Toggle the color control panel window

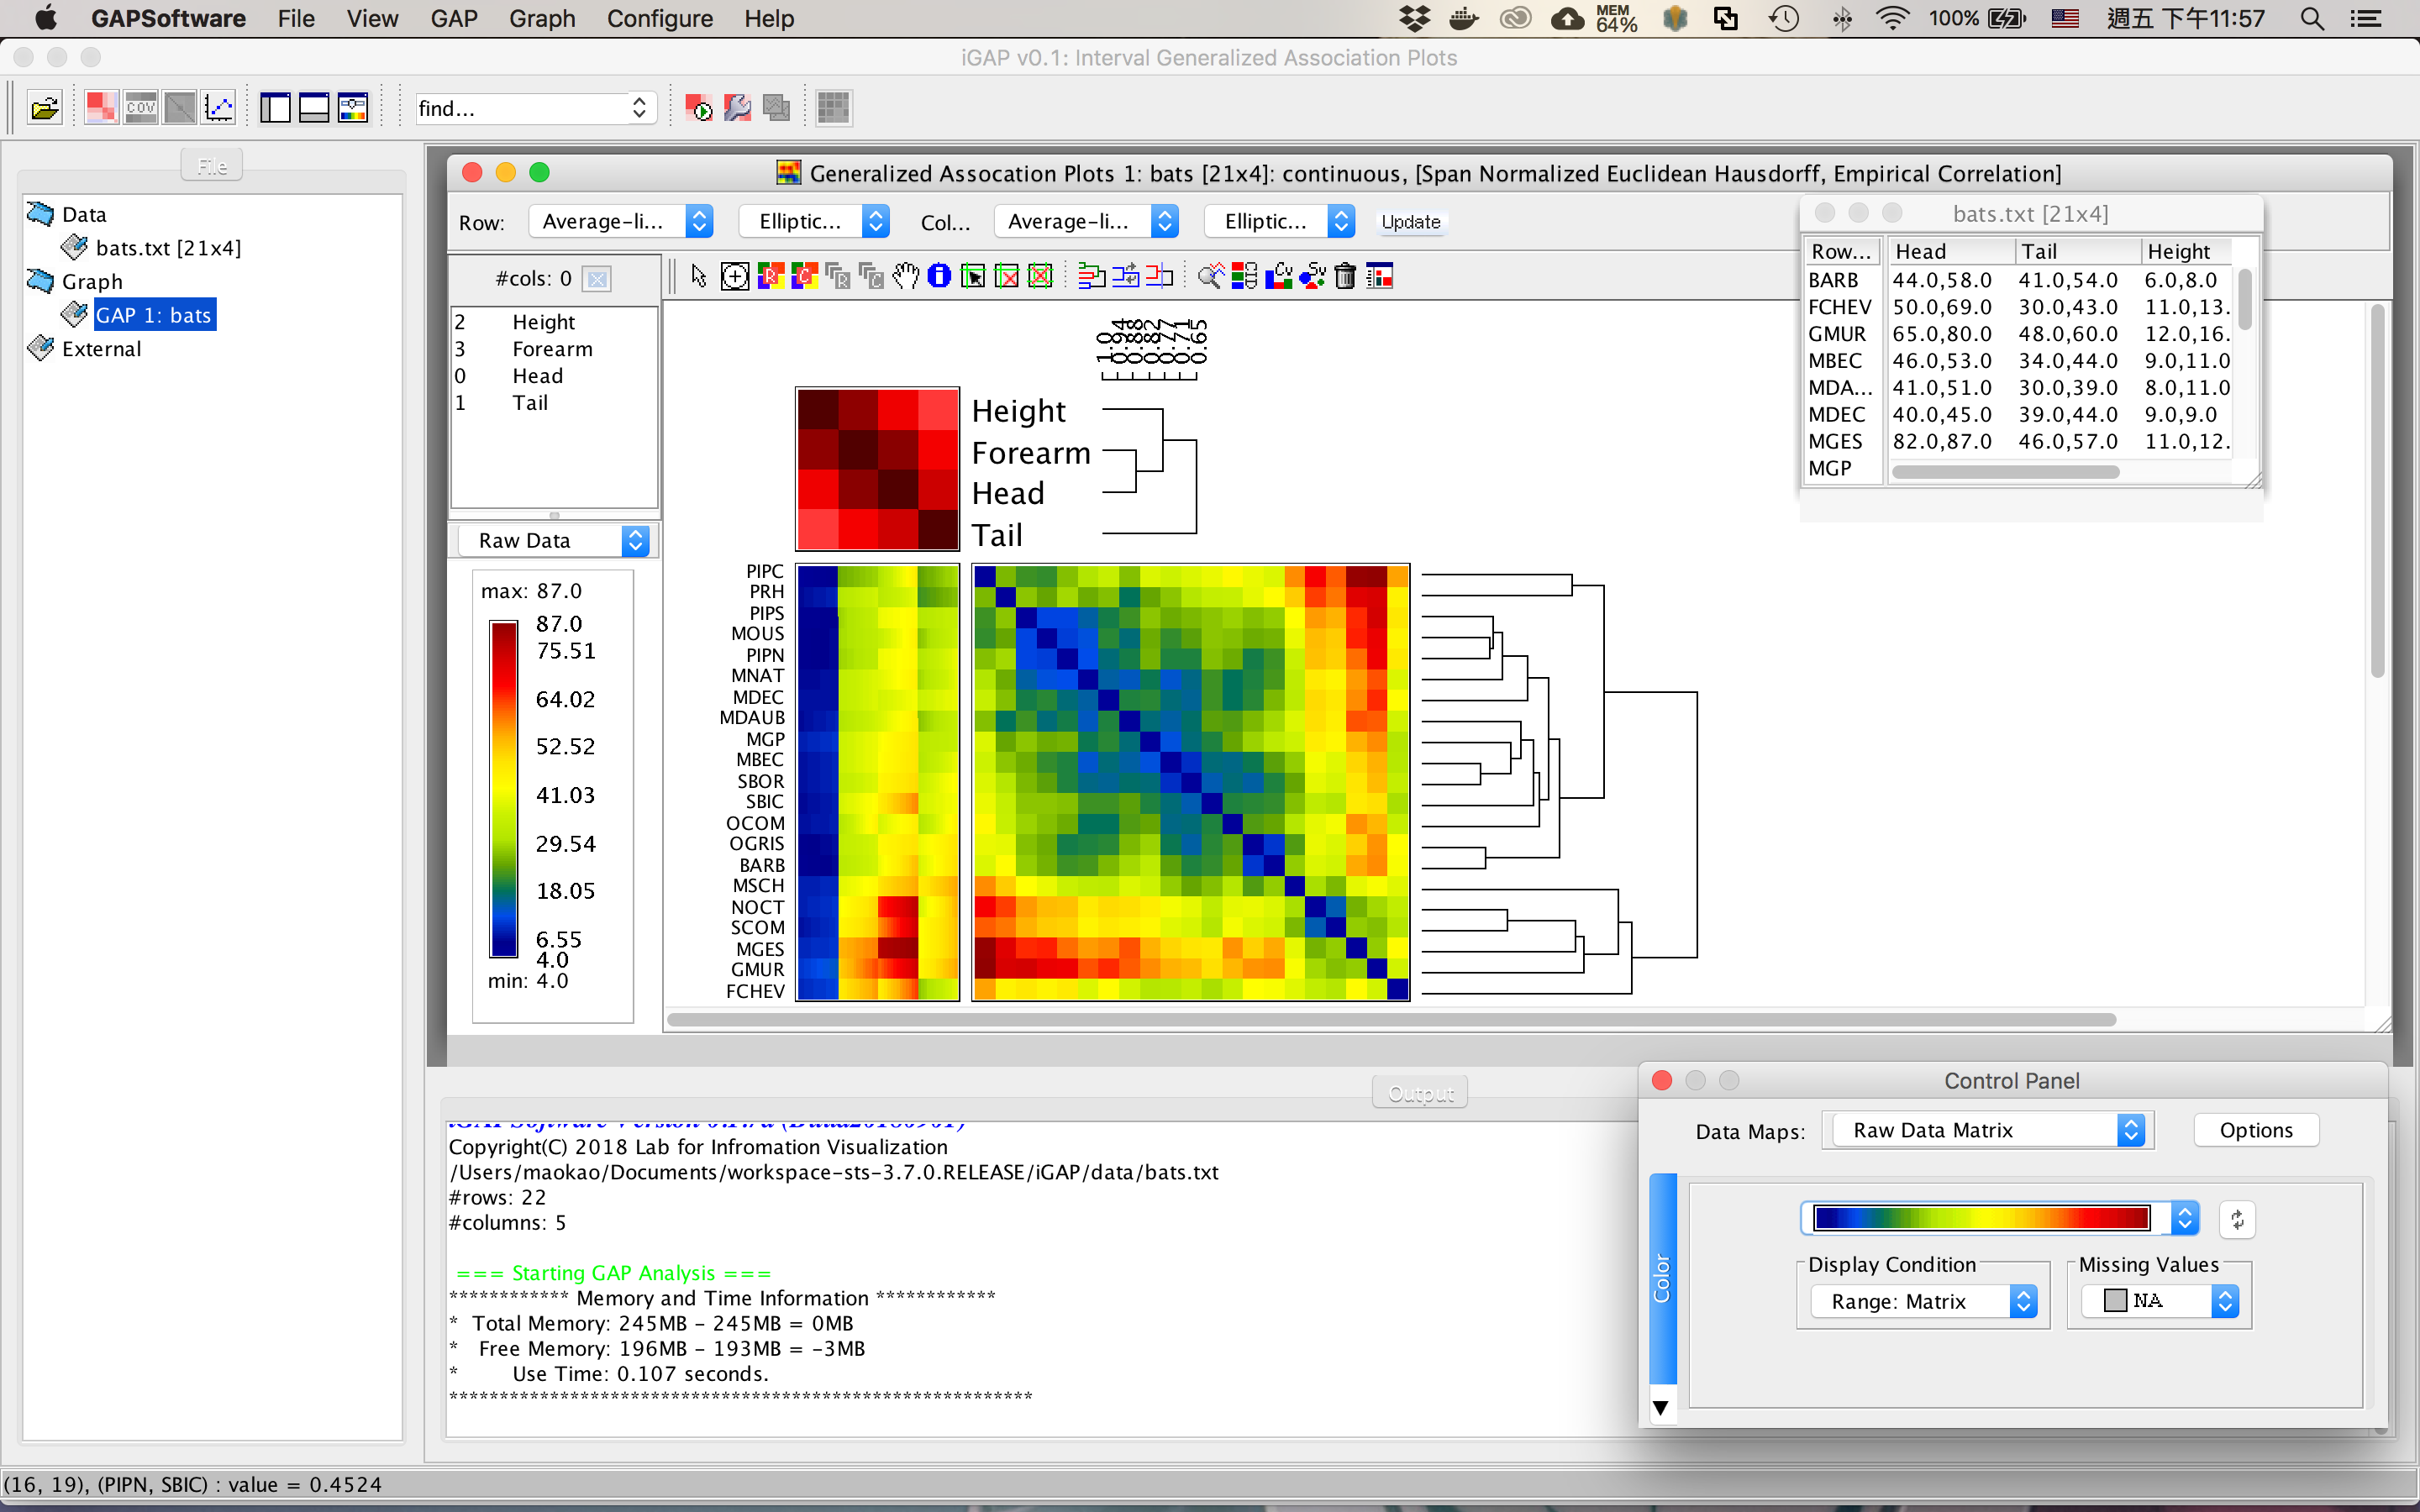[x=353, y=108]
